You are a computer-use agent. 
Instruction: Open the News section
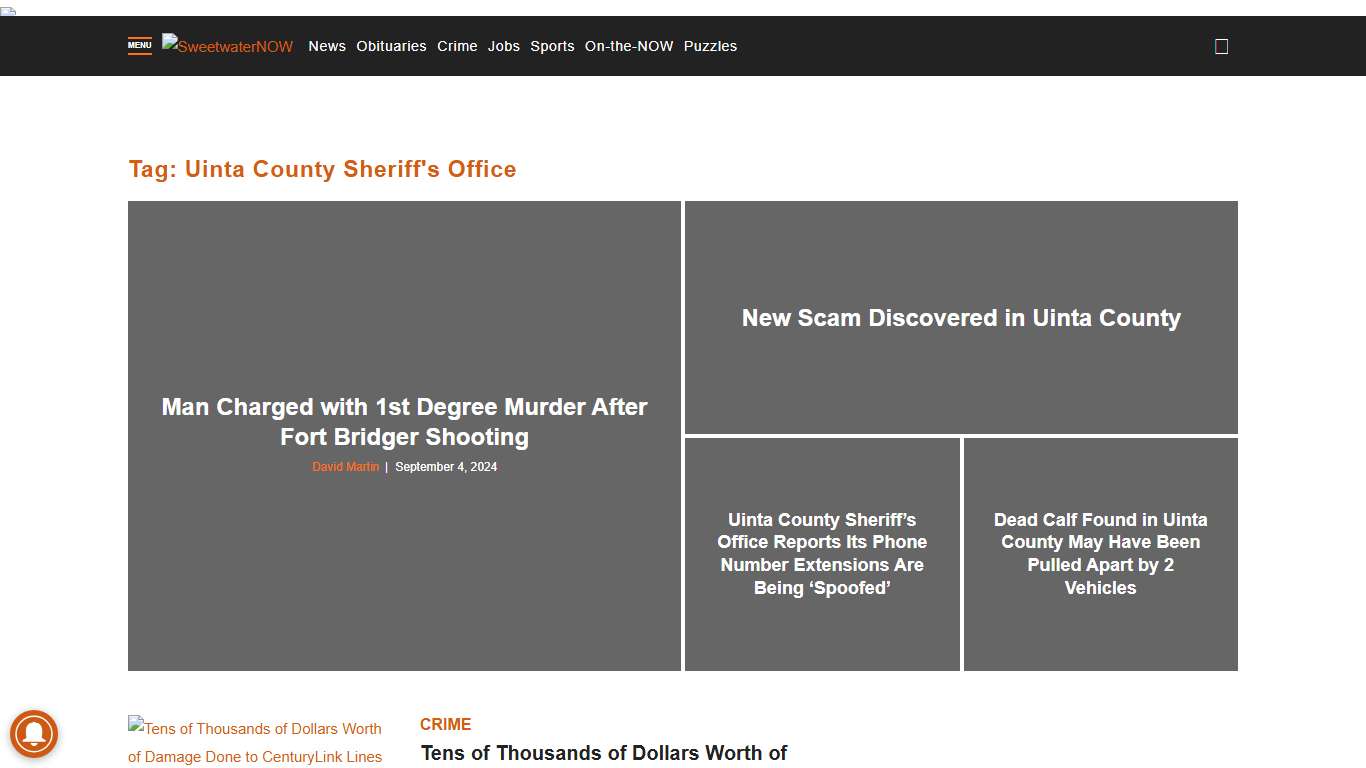[x=326, y=46]
